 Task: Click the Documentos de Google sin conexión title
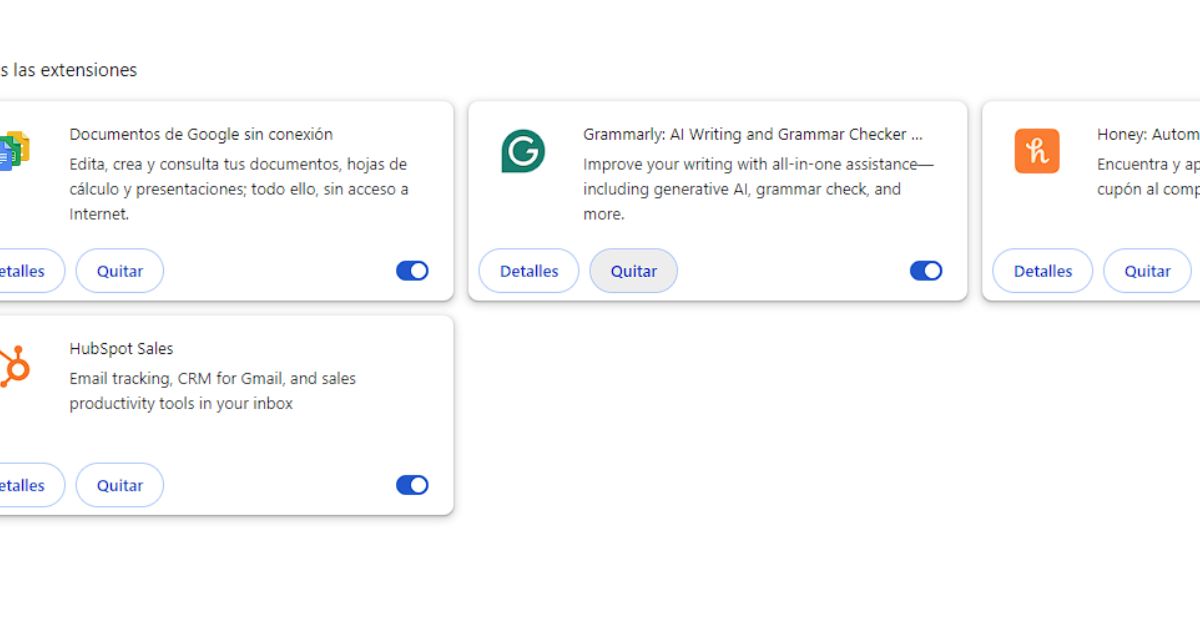[x=201, y=134]
